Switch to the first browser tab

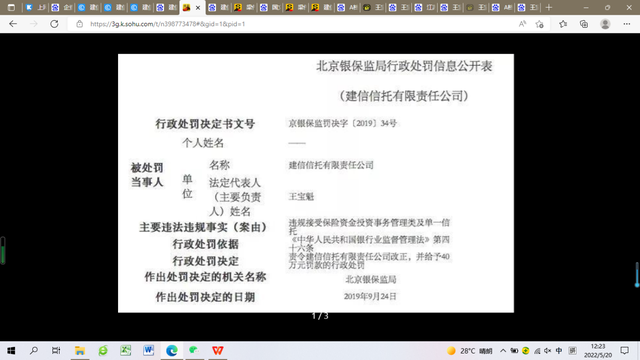(x=35, y=7)
